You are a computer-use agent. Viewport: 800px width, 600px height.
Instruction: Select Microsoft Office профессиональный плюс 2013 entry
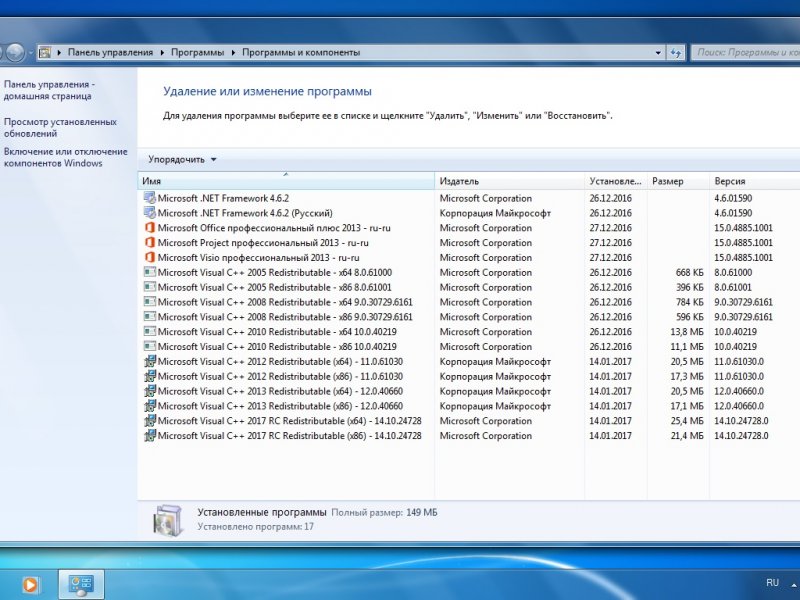coord(274,228)
